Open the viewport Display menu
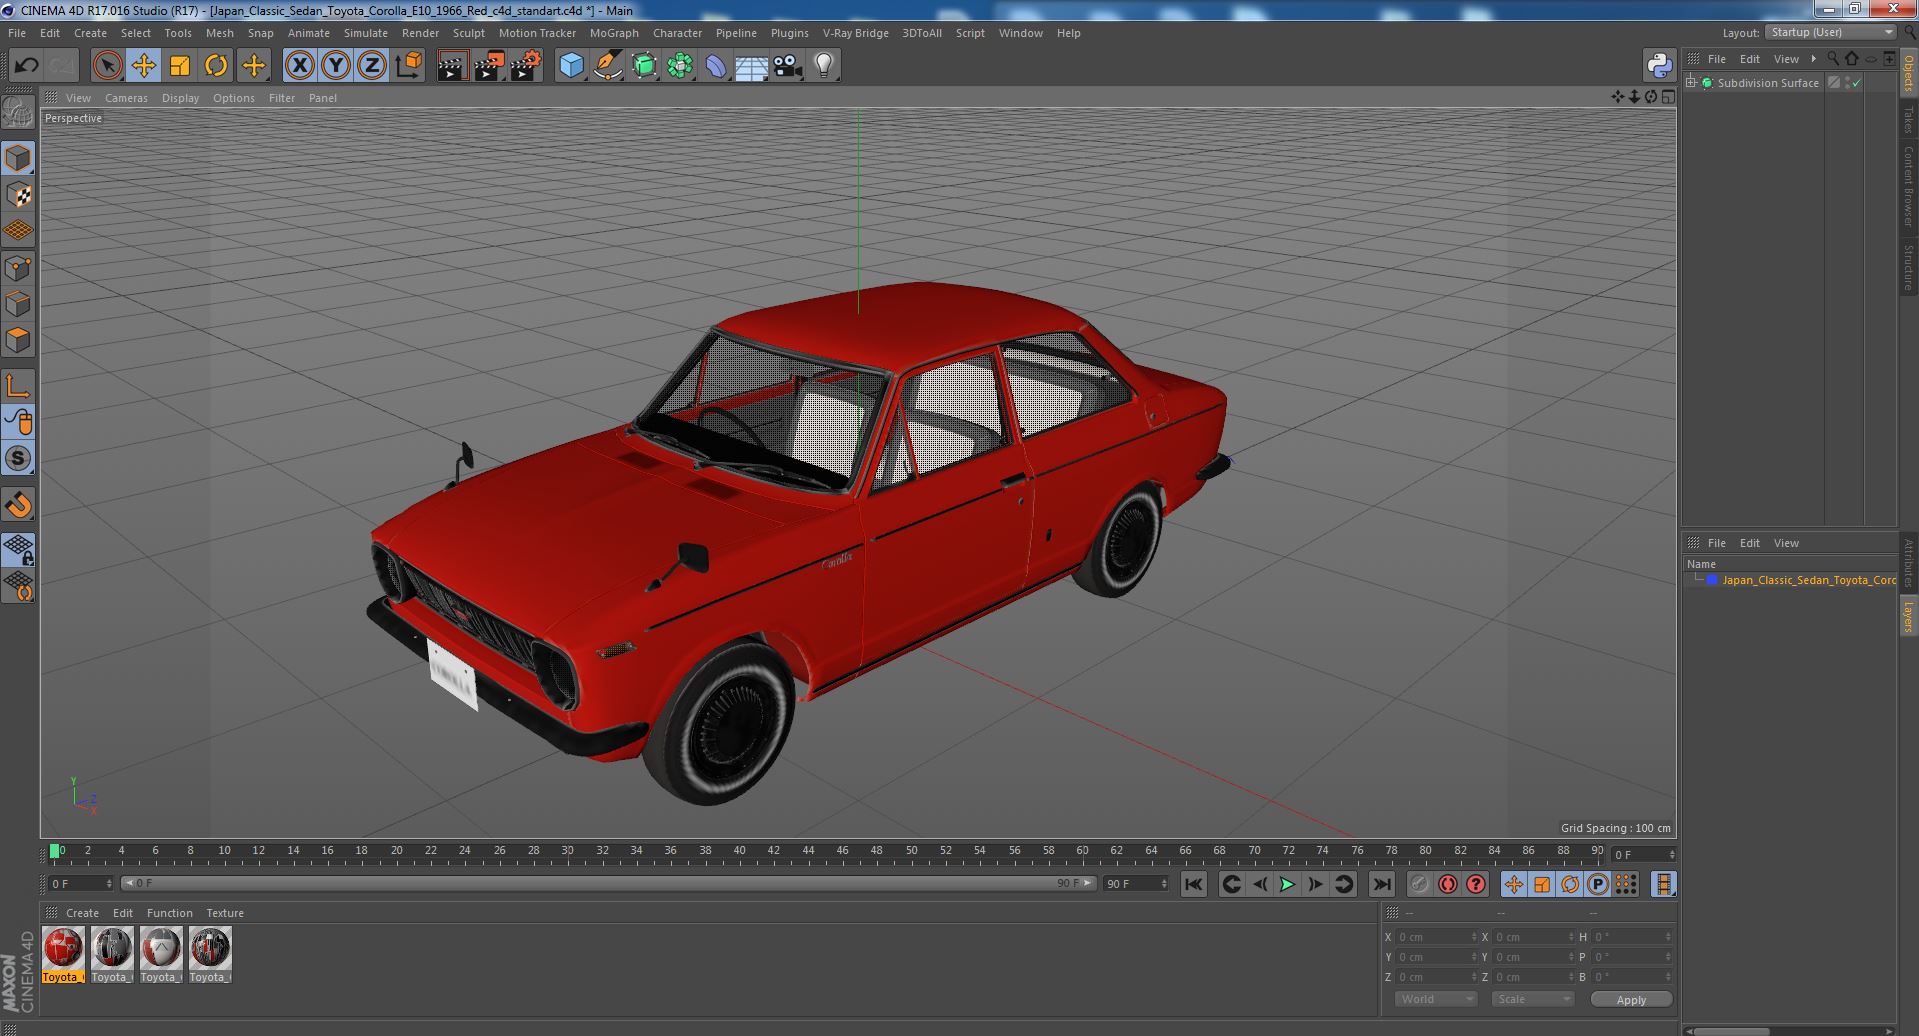The height and width of the screenshot is (1036, 1919). coord(180,98)
